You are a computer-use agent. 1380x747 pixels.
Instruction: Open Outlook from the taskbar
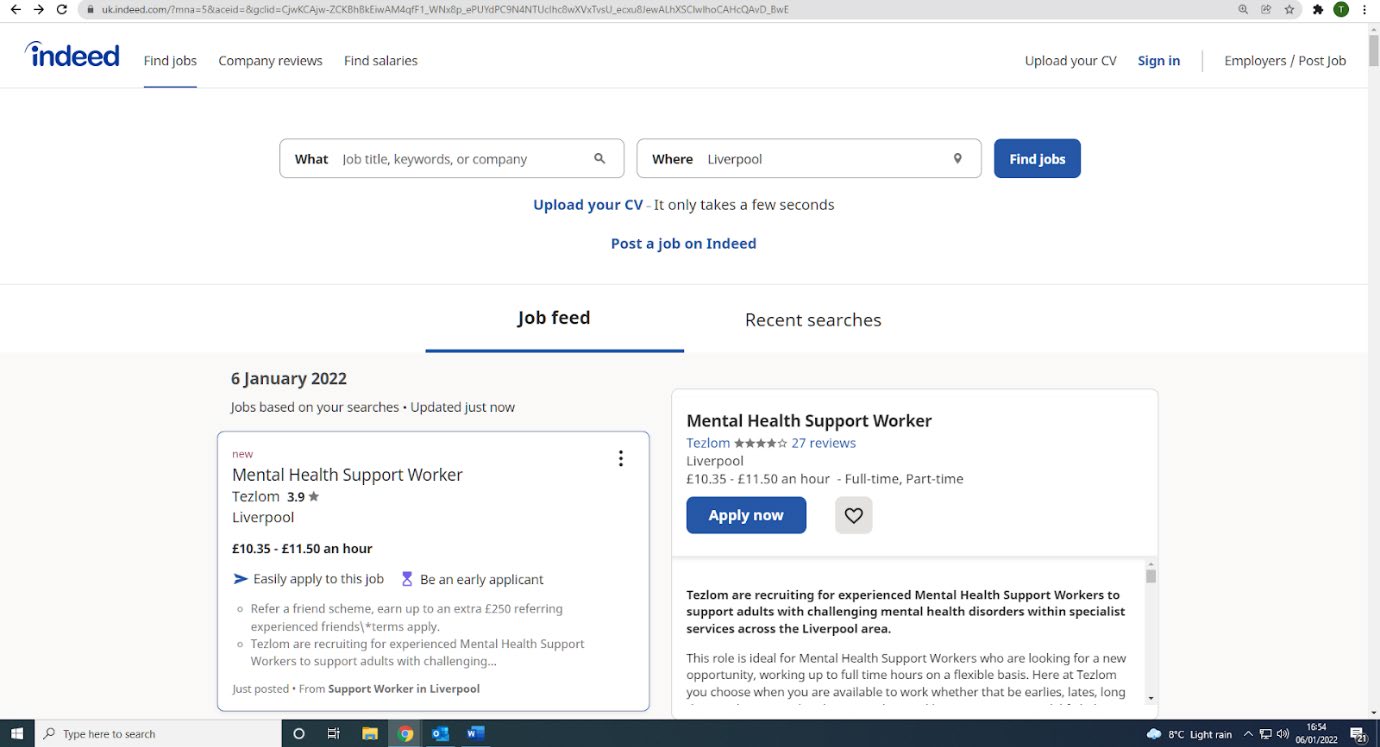click(x=440, y=733)
